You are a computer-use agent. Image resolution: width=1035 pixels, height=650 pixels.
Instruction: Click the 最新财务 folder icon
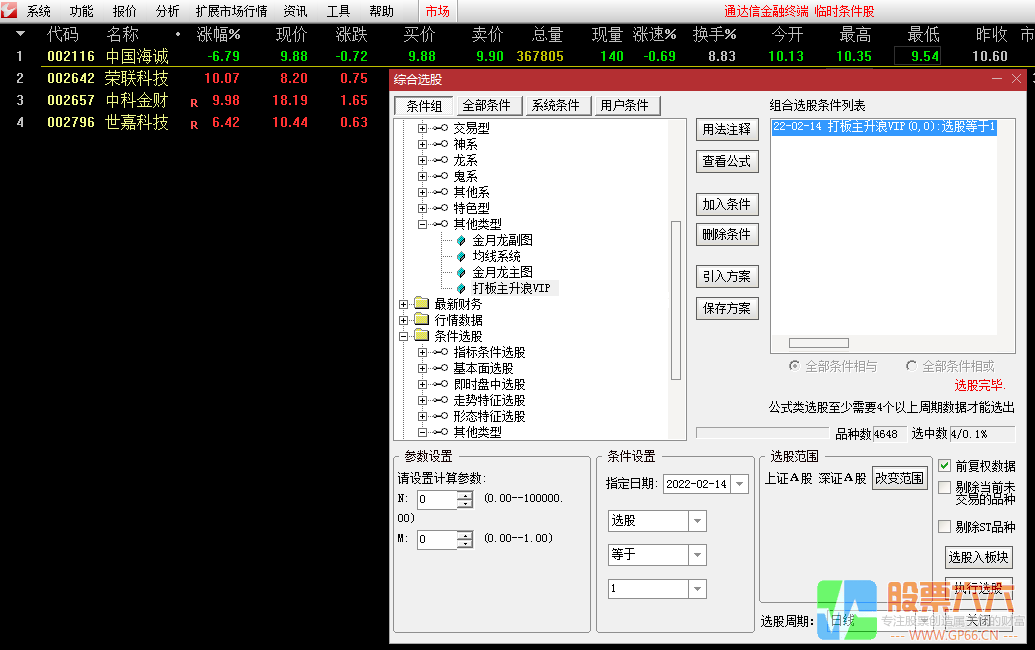[x=422, y=304]
